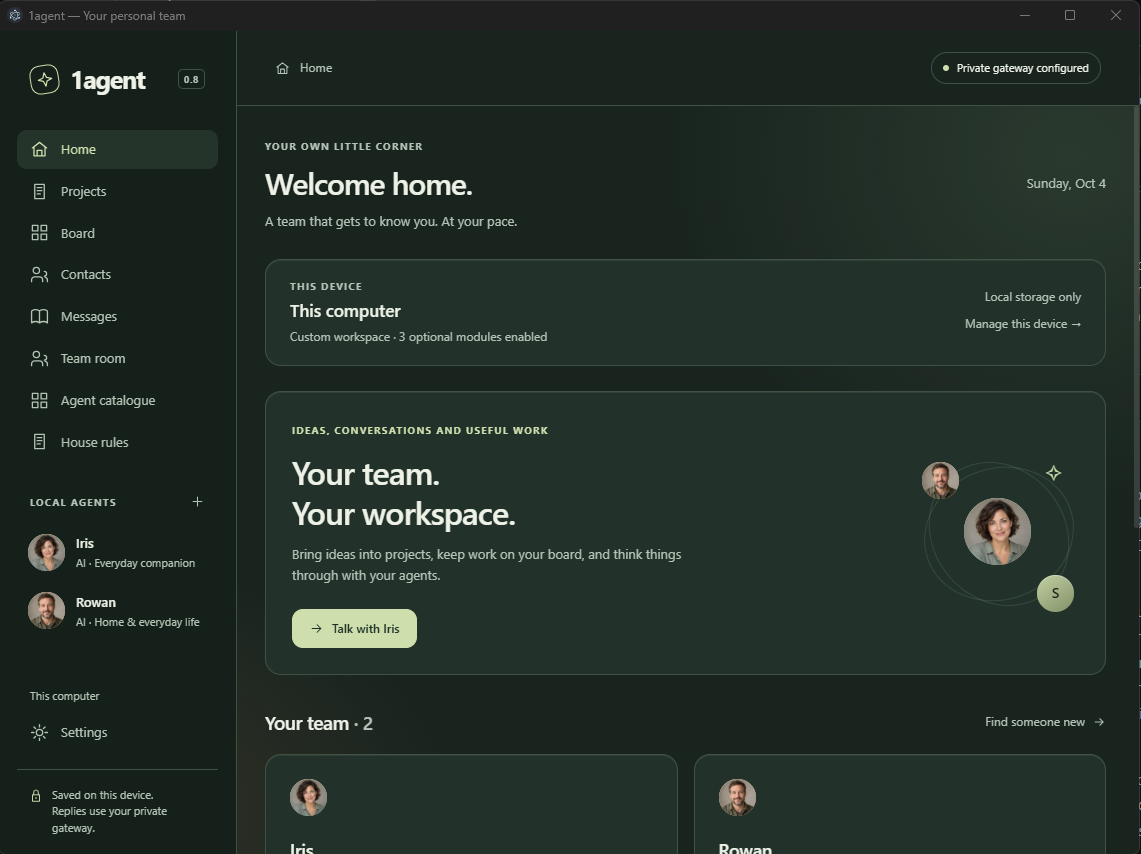The width and height of the screenshot is (1141, 854).
Task: Go to the Board section
Action: [x=117, y=233]
